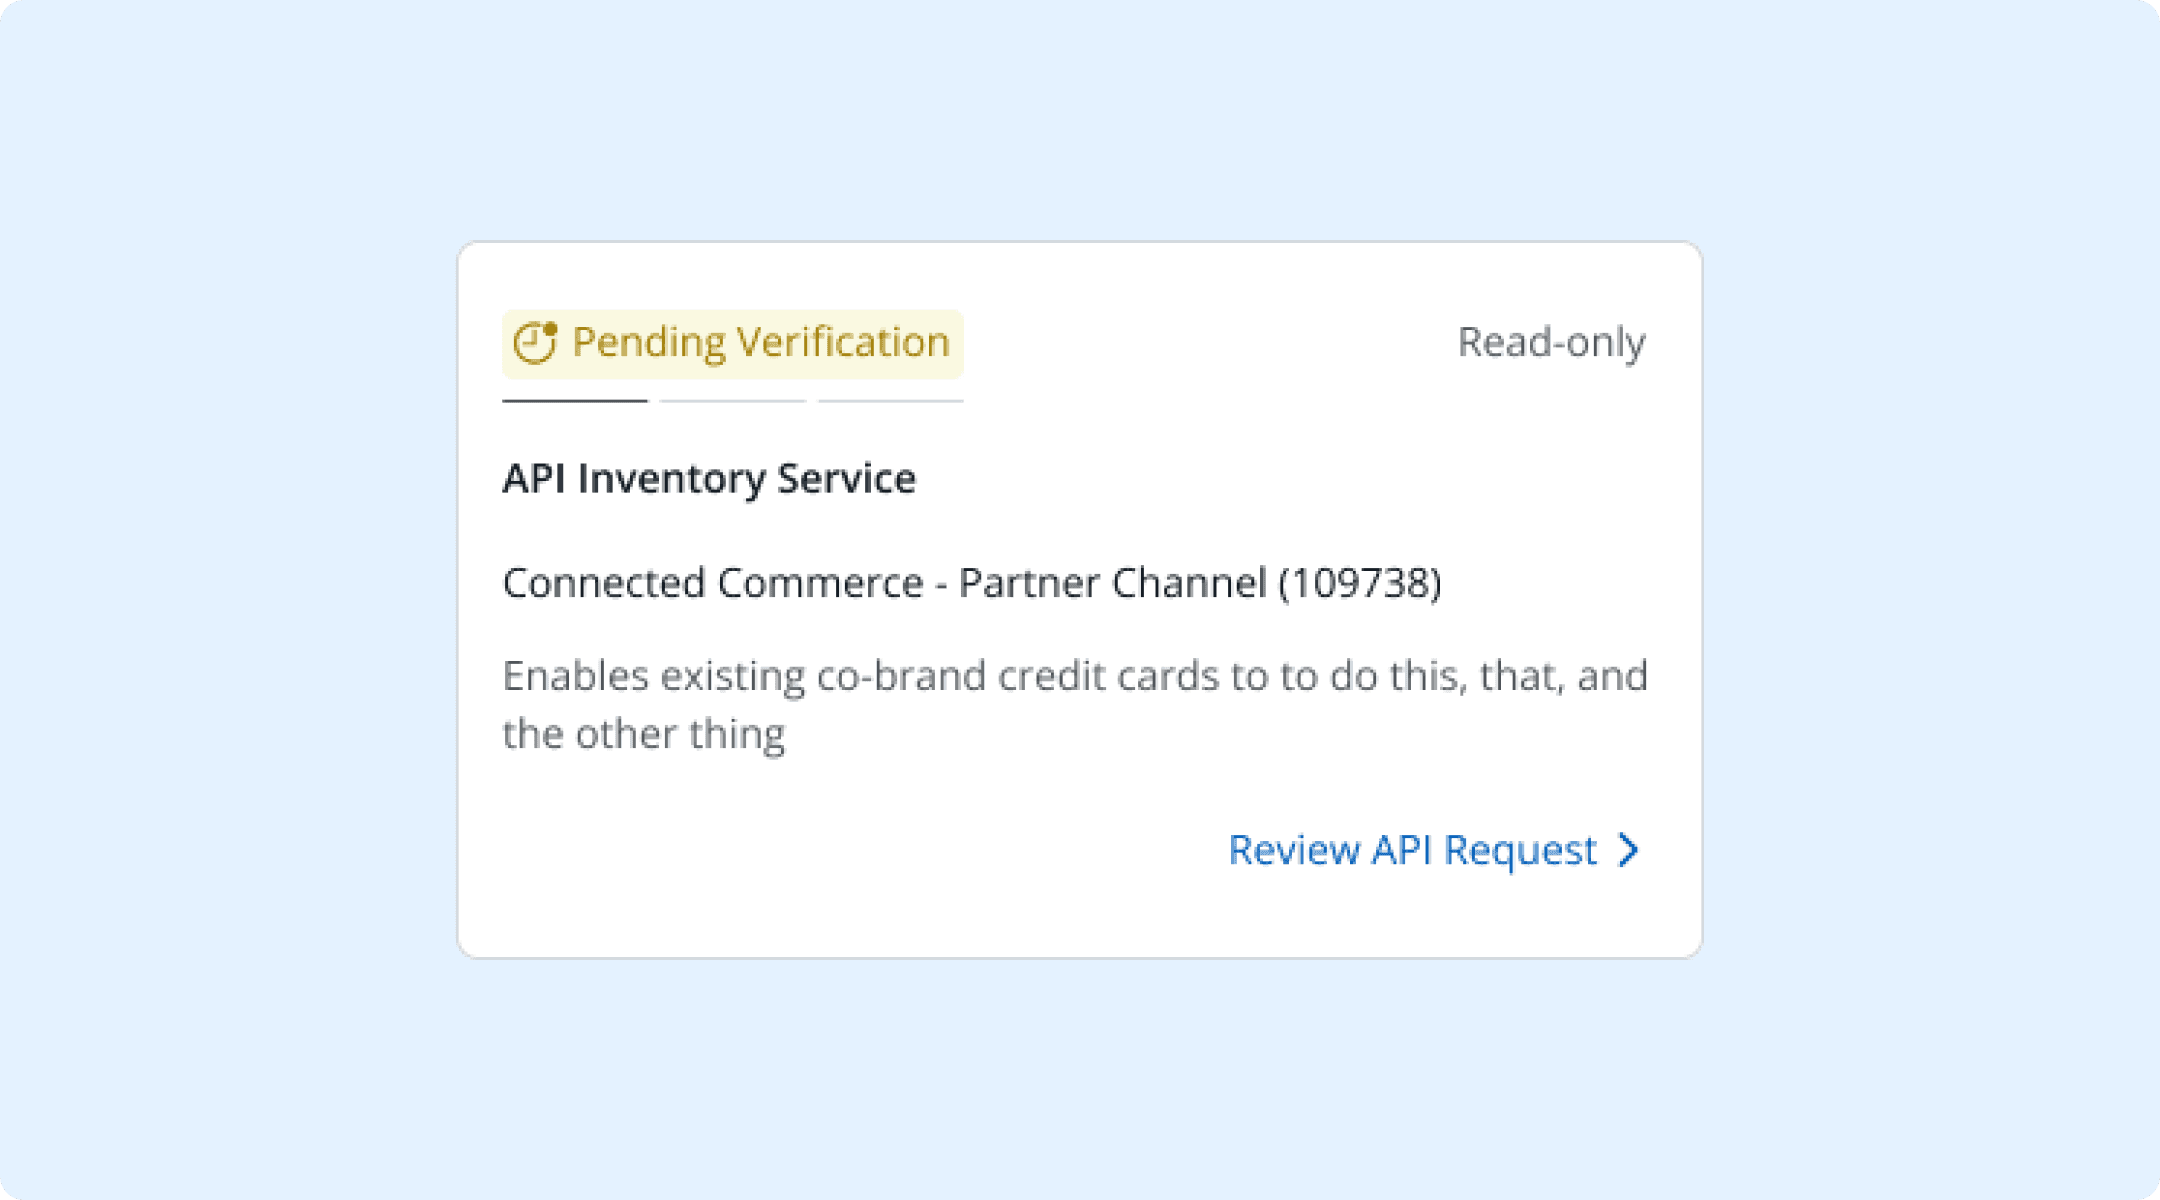
Task: Click the chevron arrow beside Review API Request
Action: pyautogui.click(x=1629, y=850)
